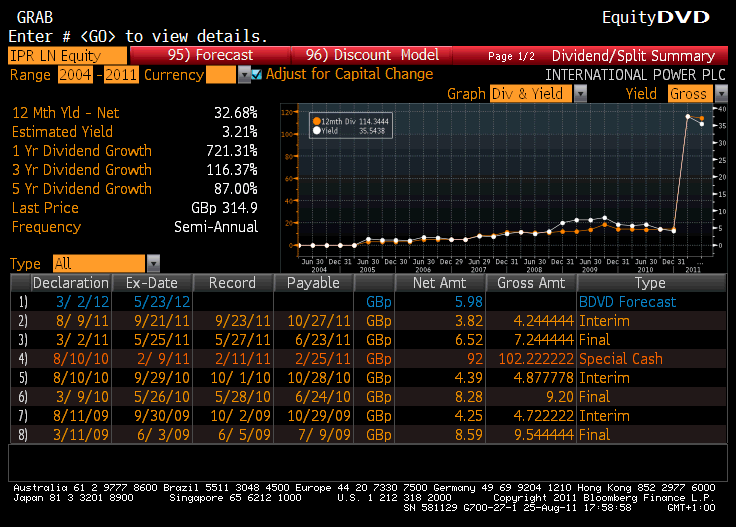Select row 5) number in dividend table
This screenshot has height=527, width=736.
pos(23,378)
